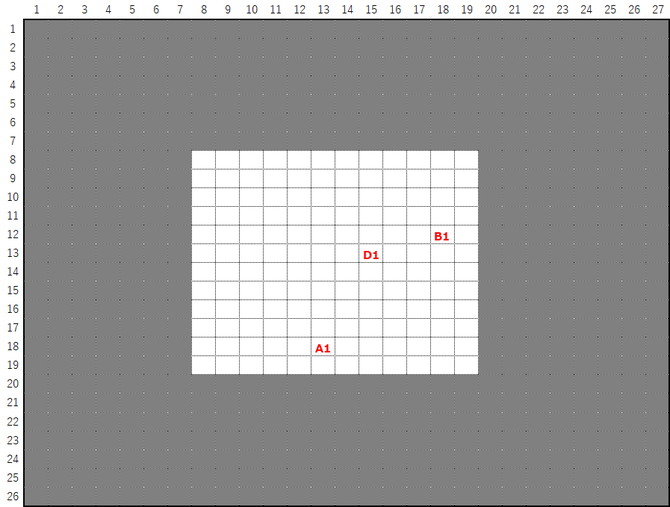Viewport: 670px width, 507px height.
Task: Select the cell labeled B1
Action: pos(443,234)
